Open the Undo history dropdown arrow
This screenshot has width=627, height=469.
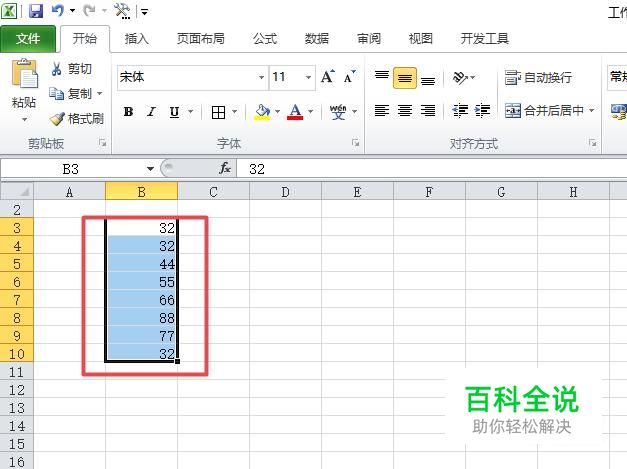[72, 11]
